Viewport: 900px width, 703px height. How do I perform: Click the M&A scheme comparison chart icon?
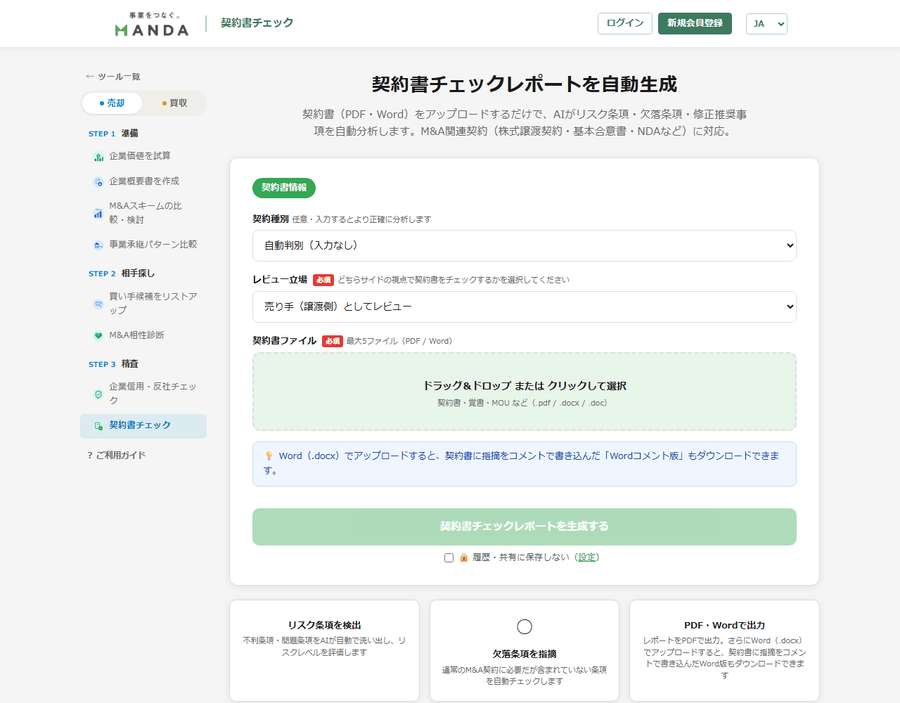(98, 213)
